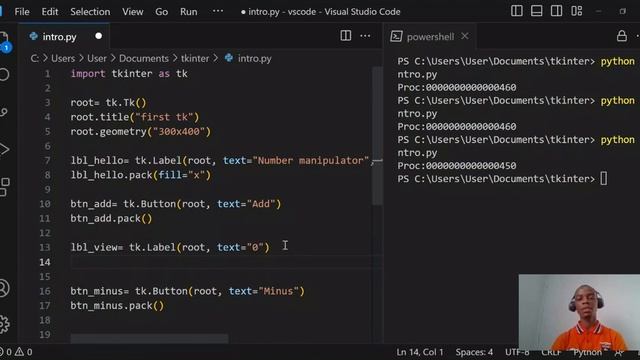Viewport: 640px width, 360px height.
Task: Toggle the editor group lock icon
Action: click(622, 36)
